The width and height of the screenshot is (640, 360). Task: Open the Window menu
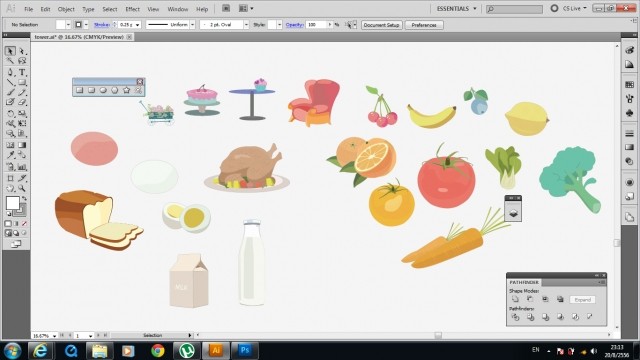178,9
